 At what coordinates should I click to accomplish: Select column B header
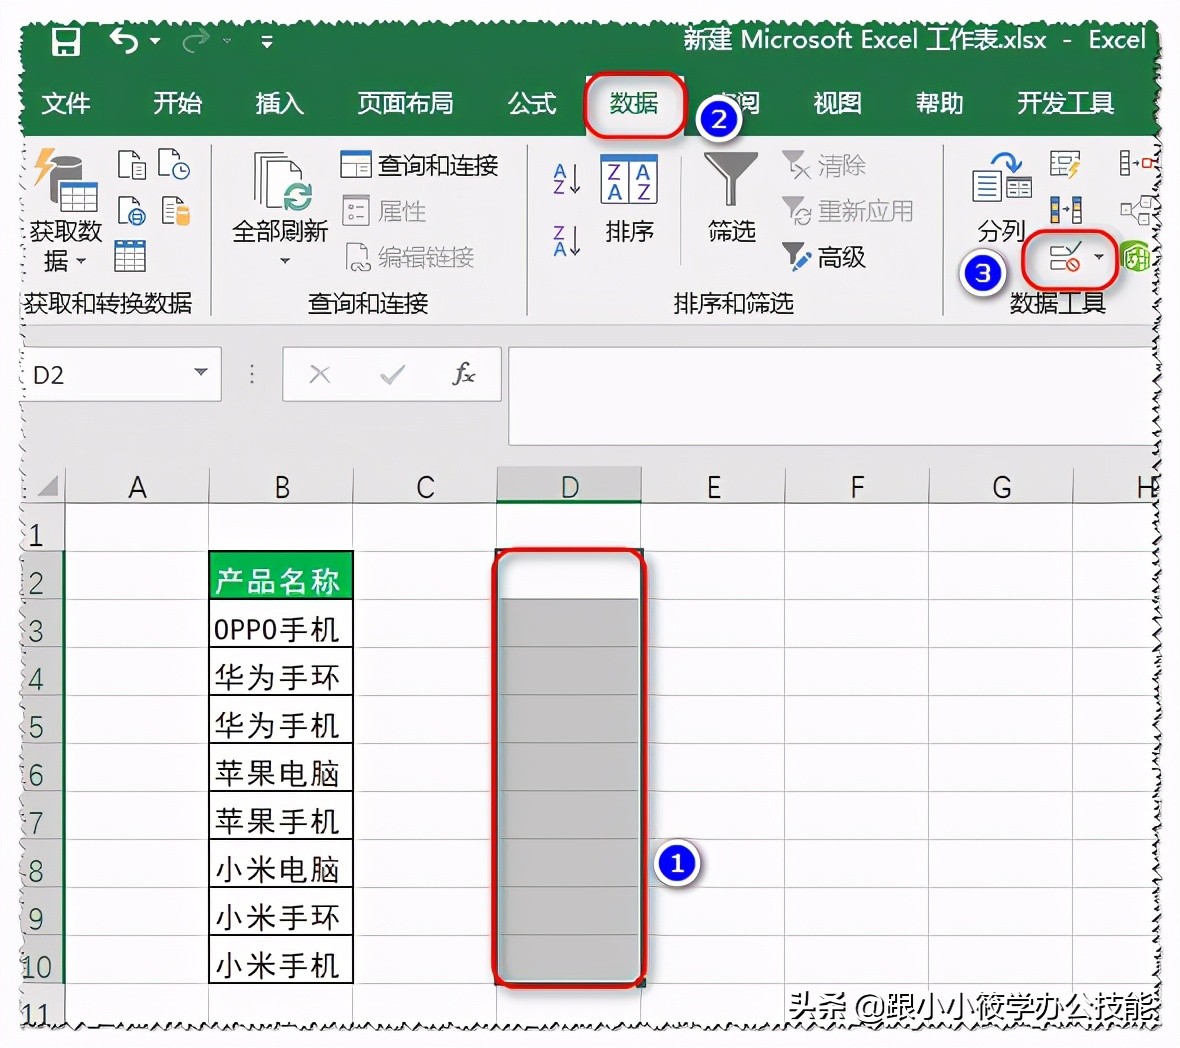281,486
